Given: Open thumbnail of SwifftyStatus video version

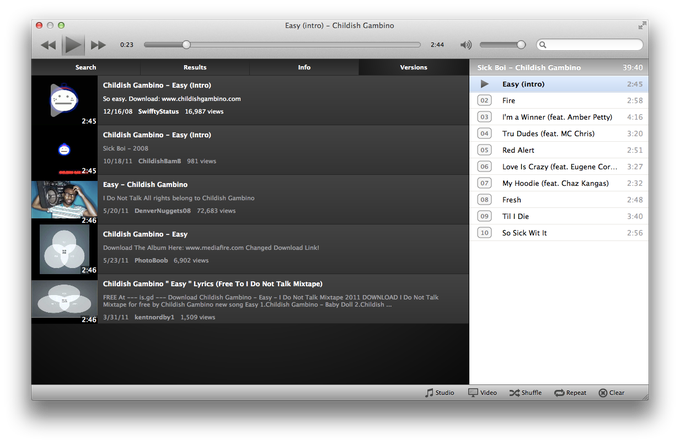Looking at the screenshot, I should click(65, 101).
